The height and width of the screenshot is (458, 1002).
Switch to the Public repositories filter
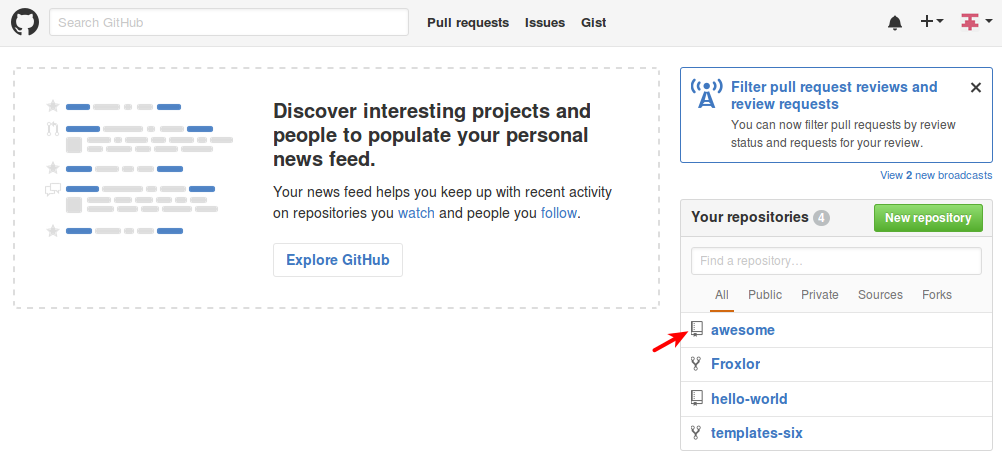(x=765, y=294)
